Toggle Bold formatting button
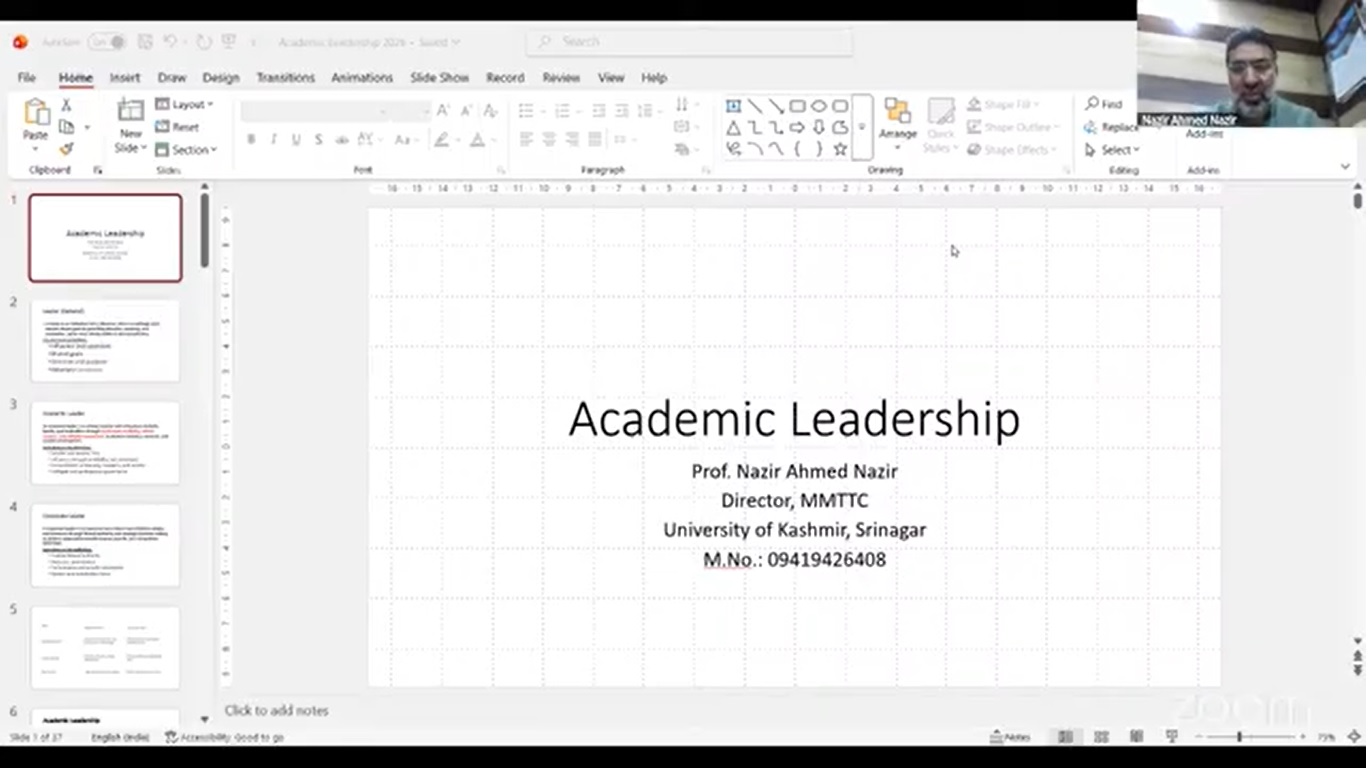 pyautogui.click(x=251, y=140)
